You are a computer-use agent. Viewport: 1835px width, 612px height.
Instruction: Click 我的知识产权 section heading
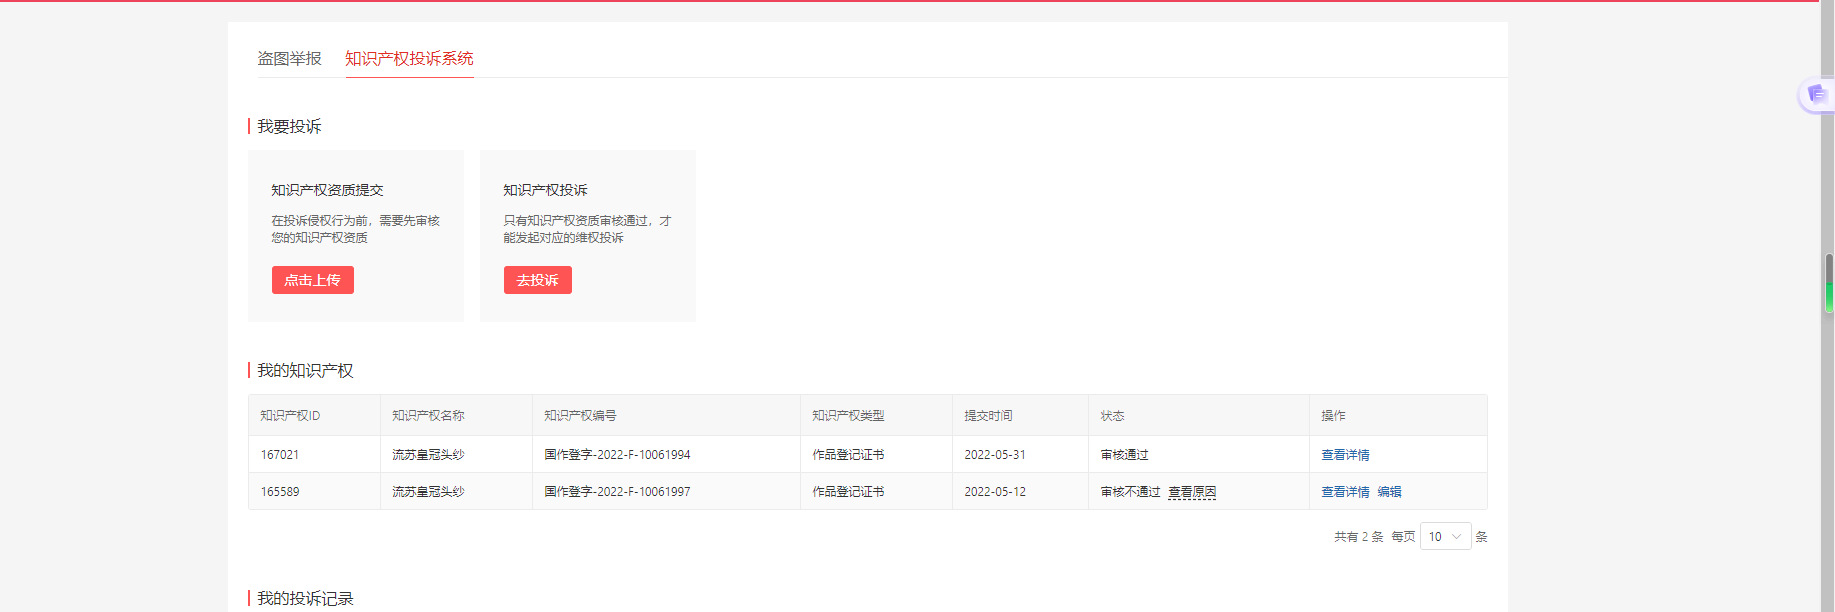point(305,371)
